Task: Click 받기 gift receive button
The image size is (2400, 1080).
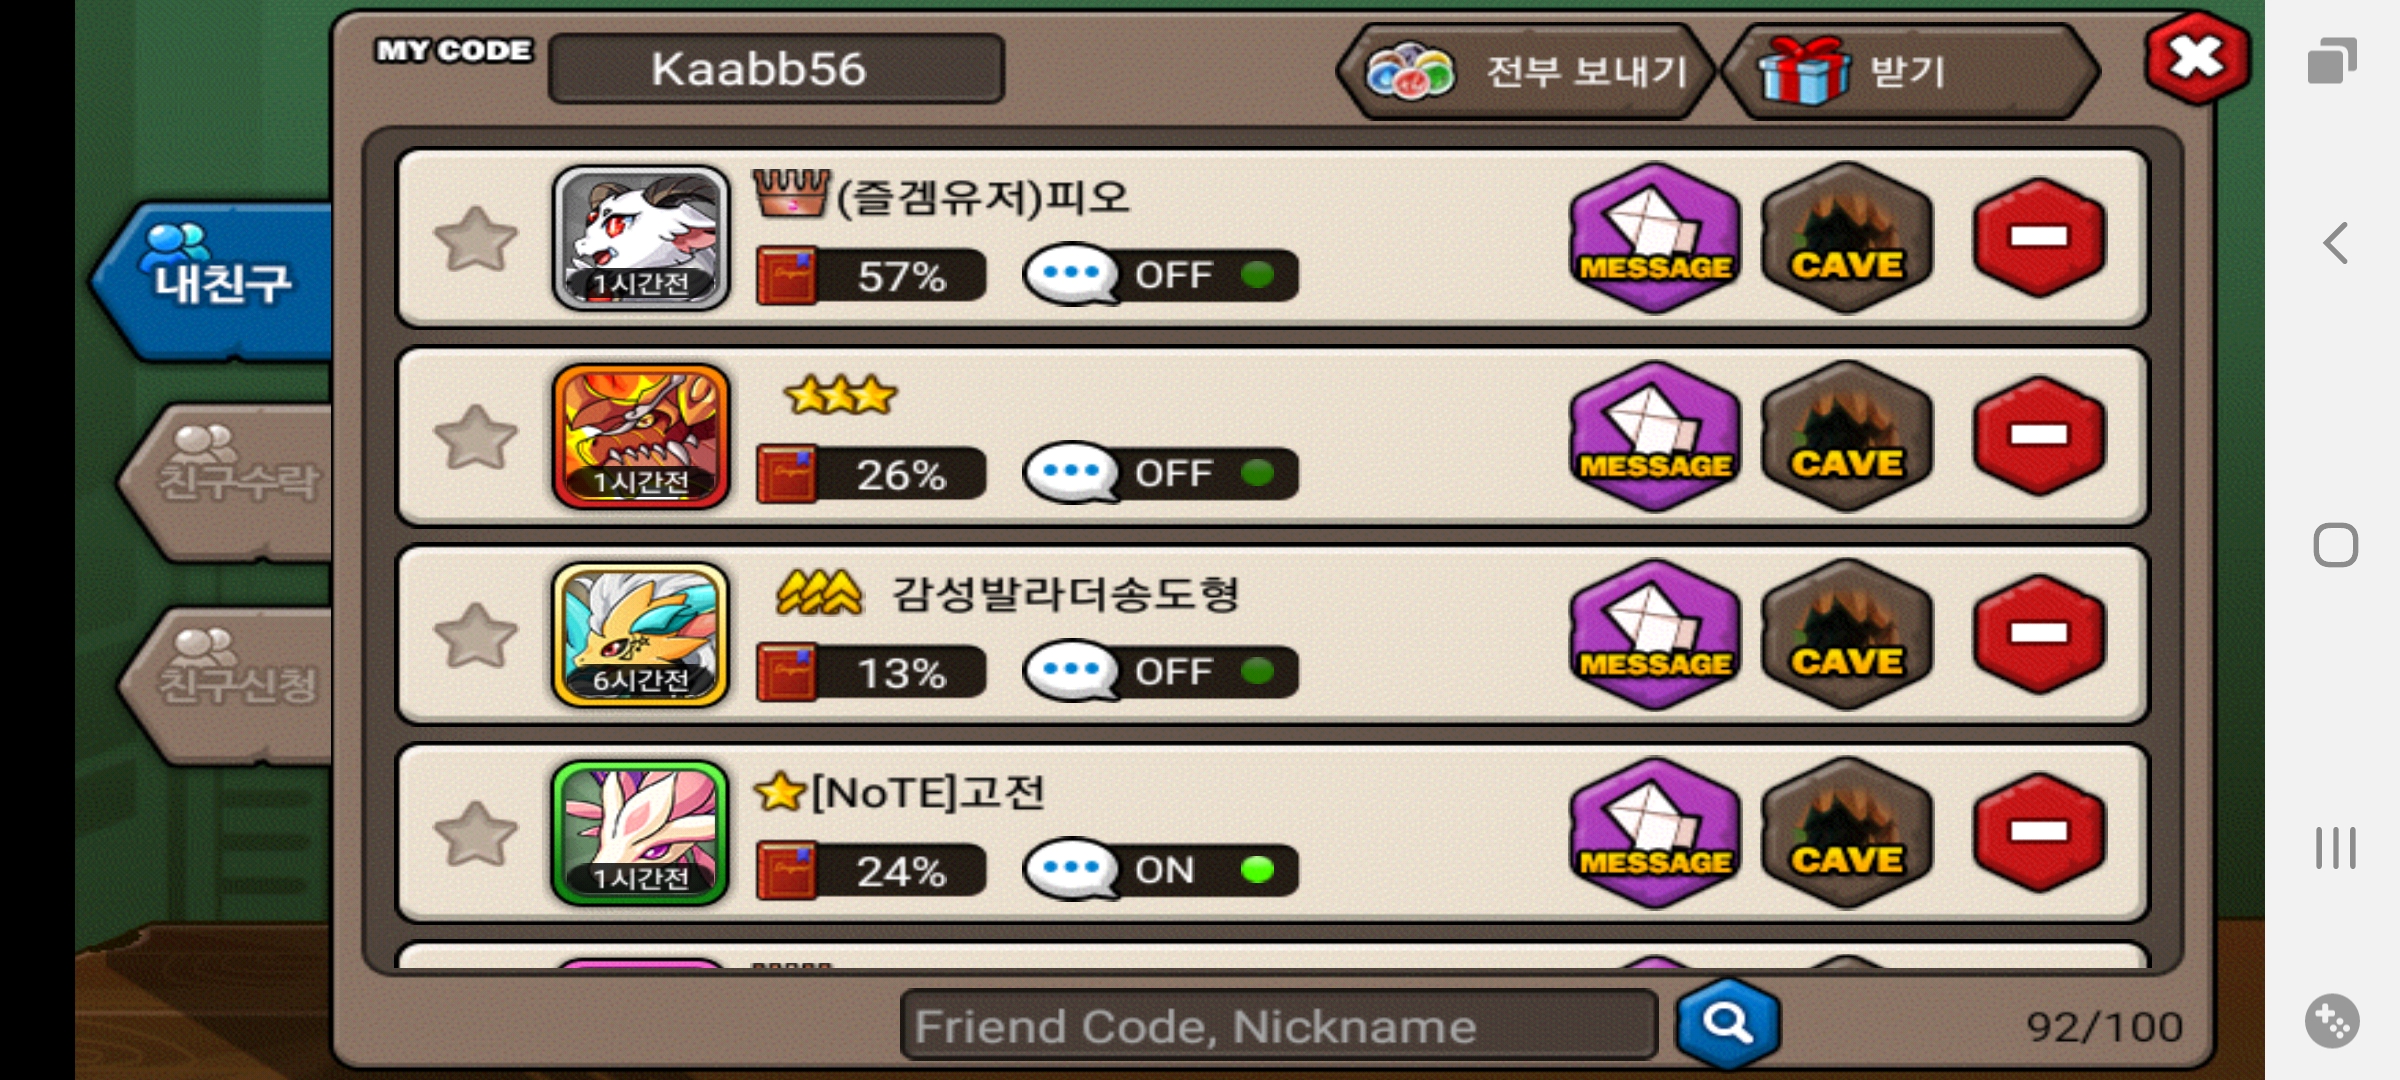Action: [x=1910, y=71]
